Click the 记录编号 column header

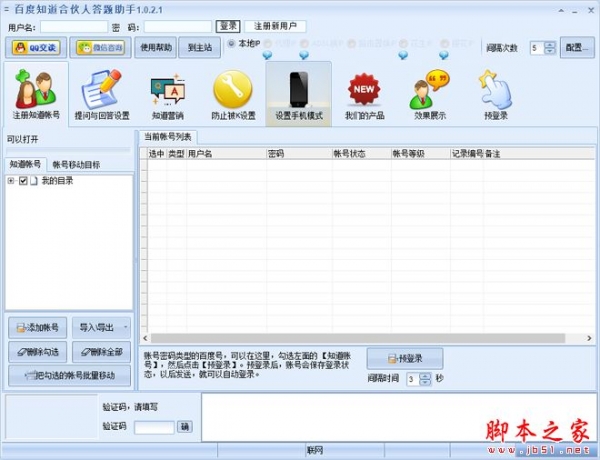coord(467,154)
